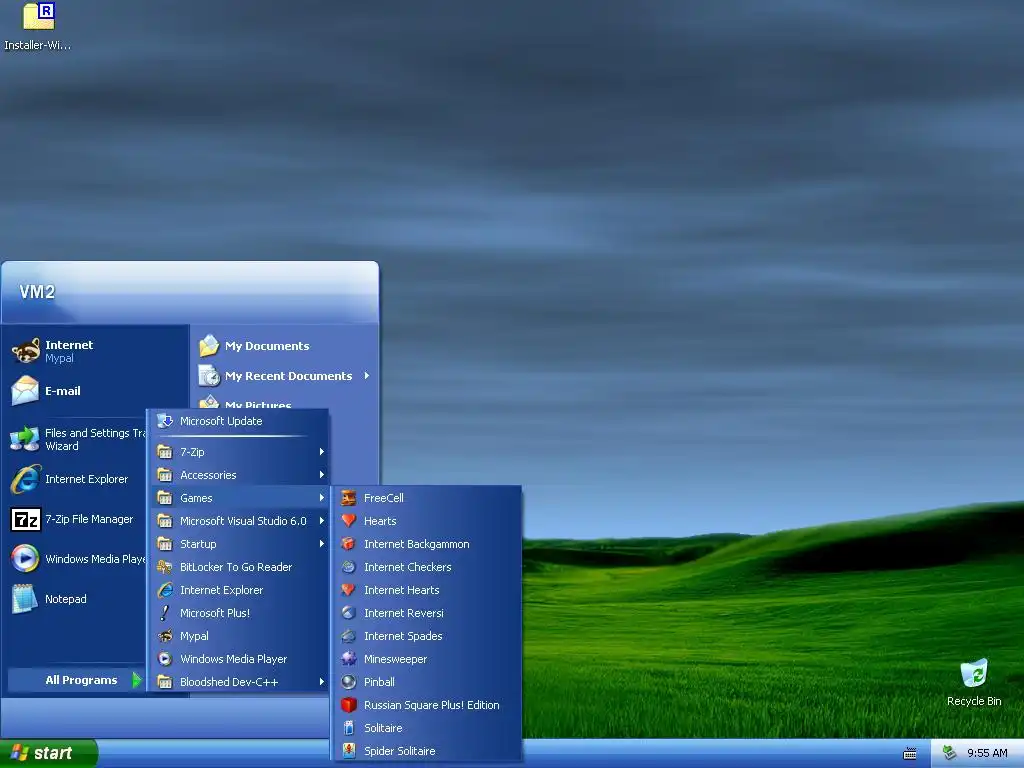Start Internet Hearts game

[x=427, y=590]
